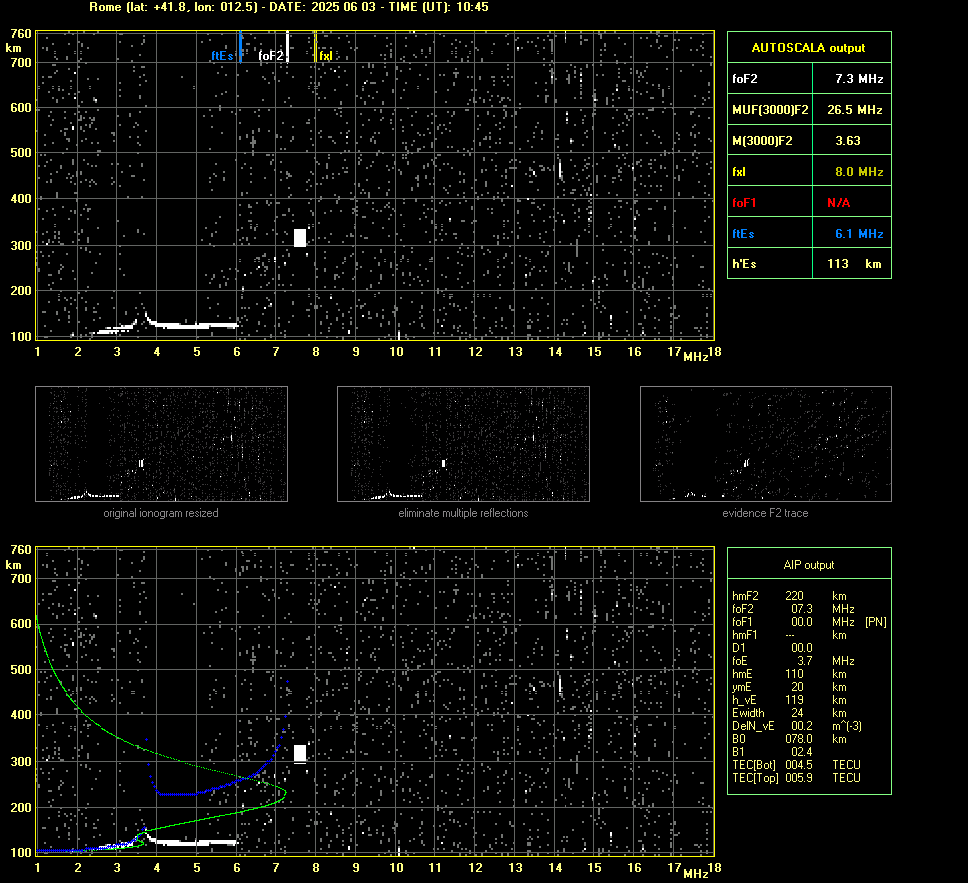This screenshot has width=968, height=883.
Task: Click the white foF2 marker in top ionogram
Action: 287,46
